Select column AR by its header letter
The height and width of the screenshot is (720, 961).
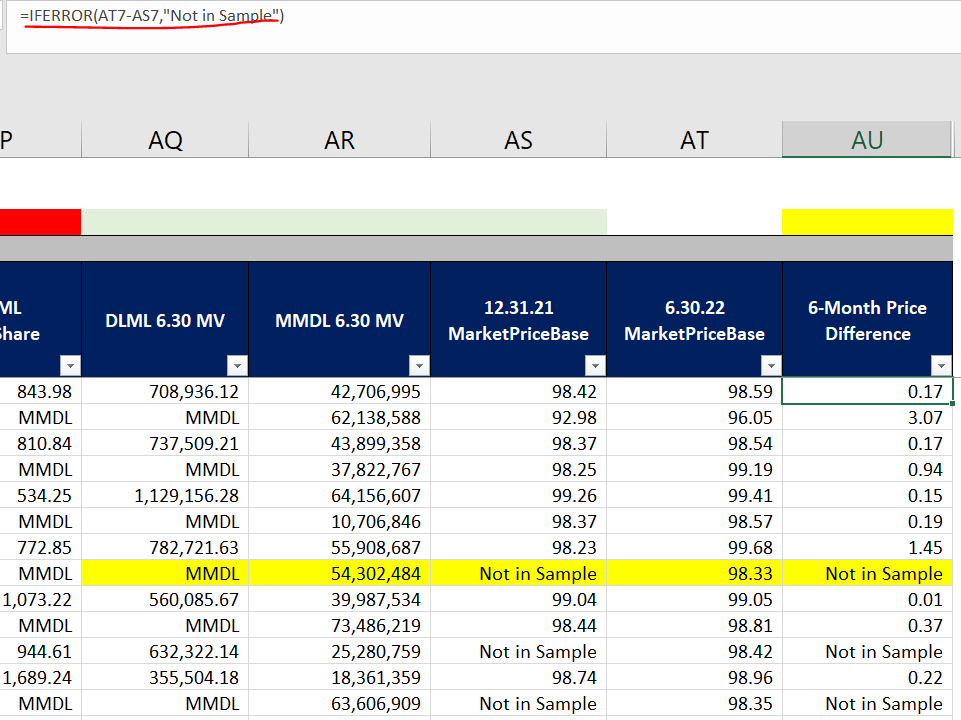coord(339,140)
